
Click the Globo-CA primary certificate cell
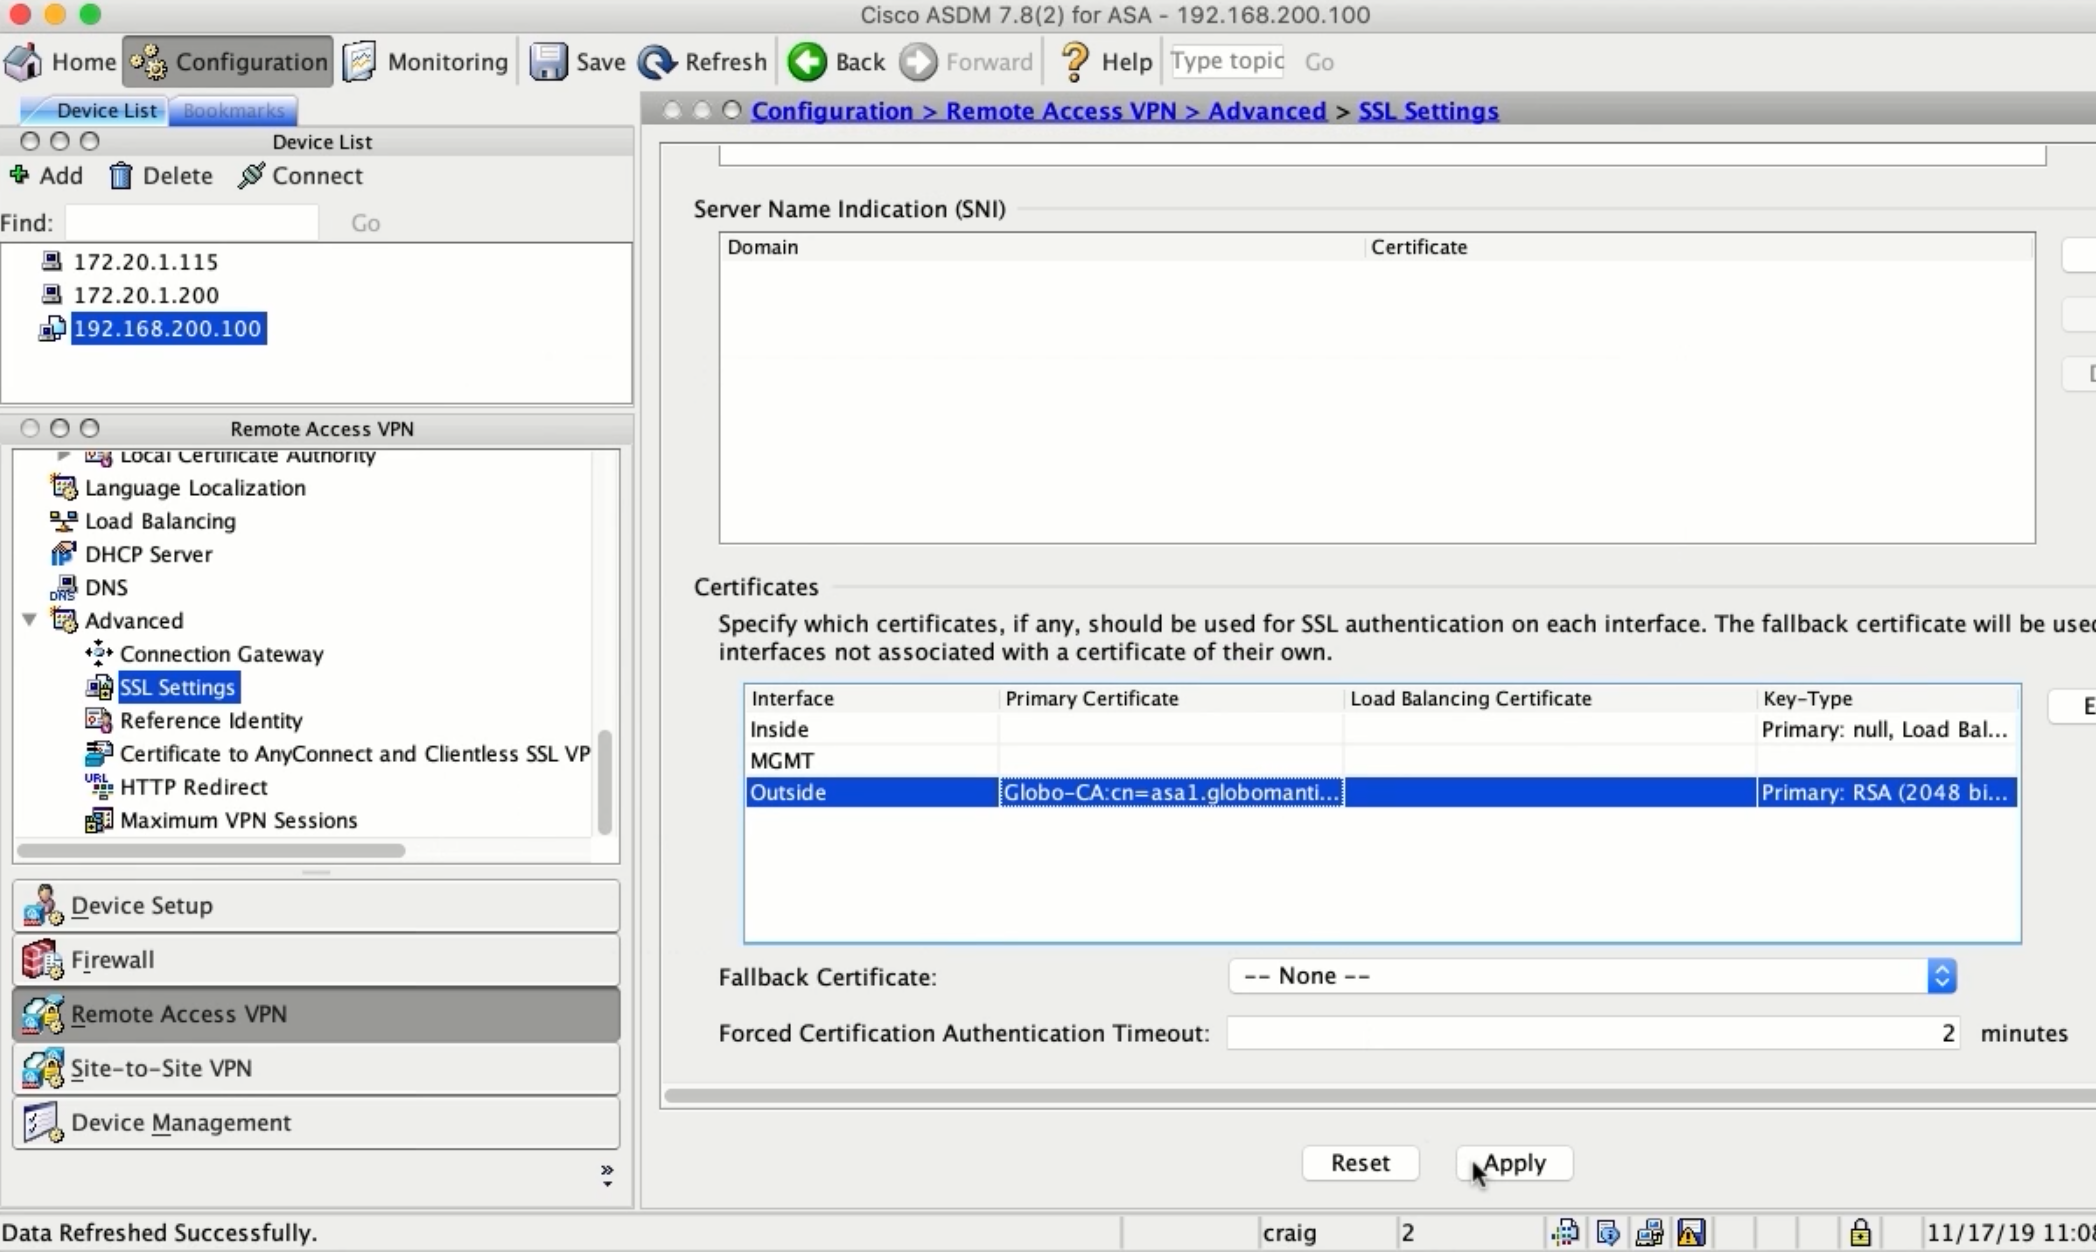tap(1171, 792)
